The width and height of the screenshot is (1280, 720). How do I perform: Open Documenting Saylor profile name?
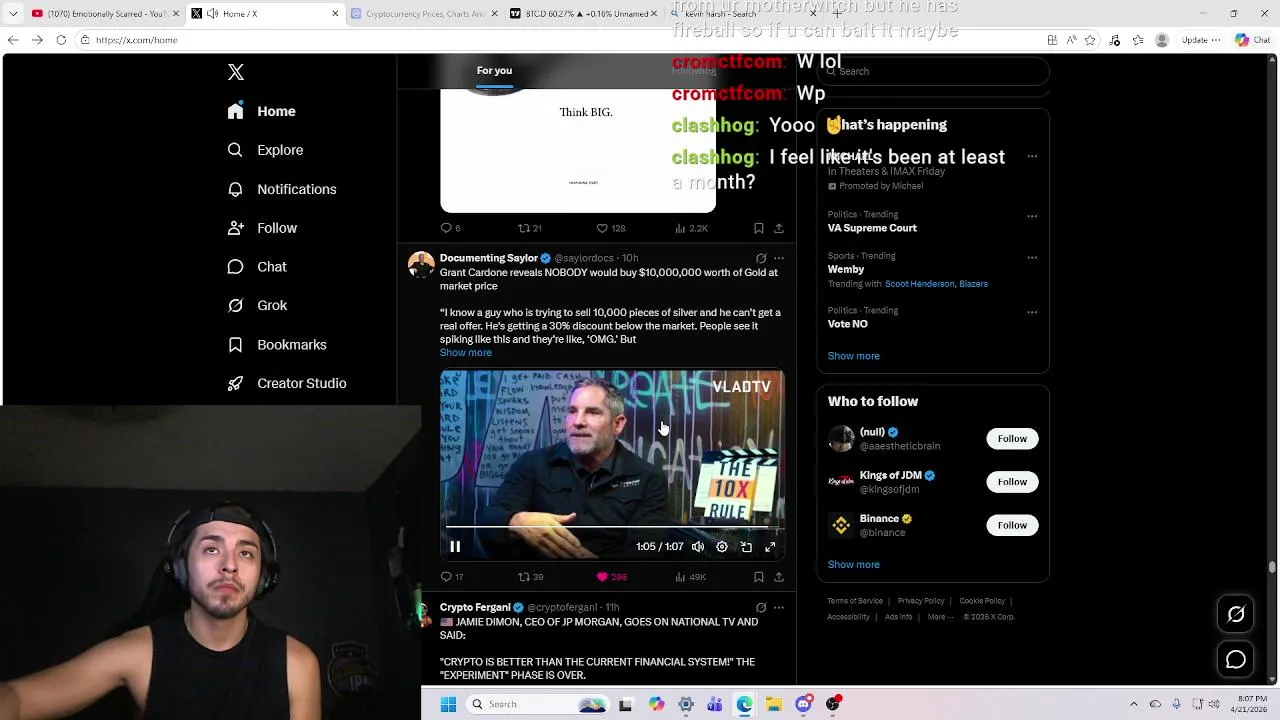coord(488,258)
